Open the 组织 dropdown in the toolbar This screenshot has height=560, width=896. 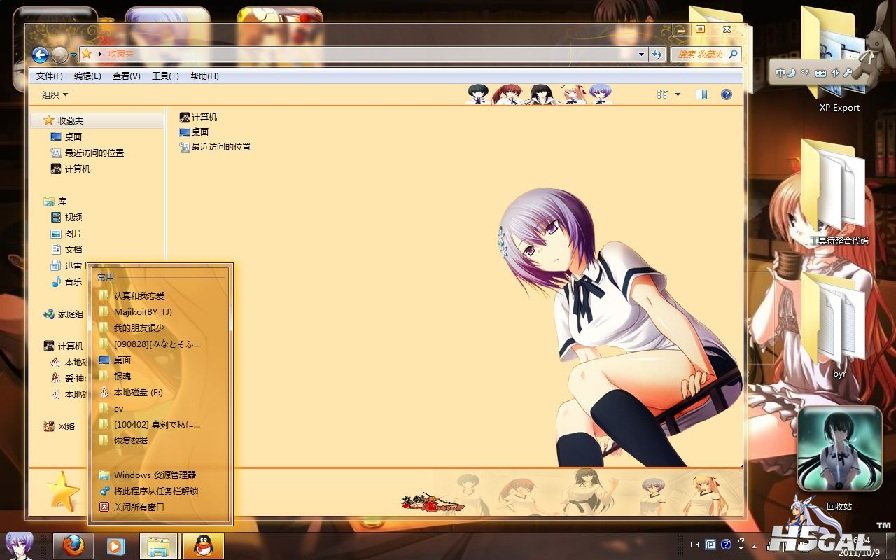tap(55, 95)
